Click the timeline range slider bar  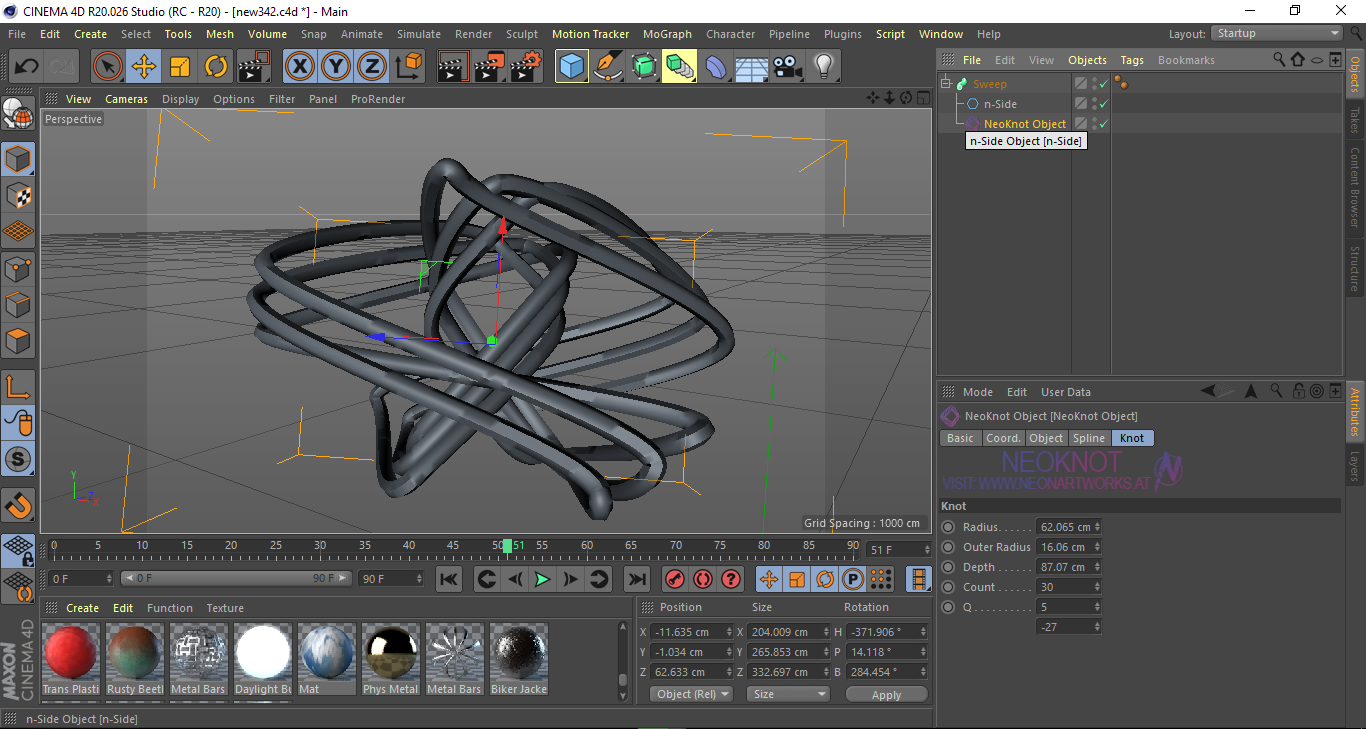coord(236,579)
